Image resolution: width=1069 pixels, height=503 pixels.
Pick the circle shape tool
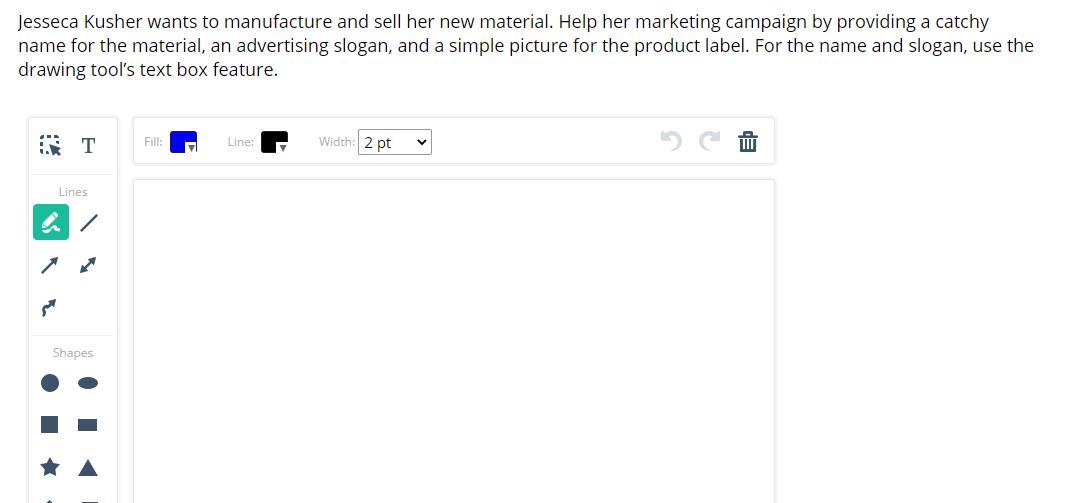pyautogui.click(x=49, y=383)
